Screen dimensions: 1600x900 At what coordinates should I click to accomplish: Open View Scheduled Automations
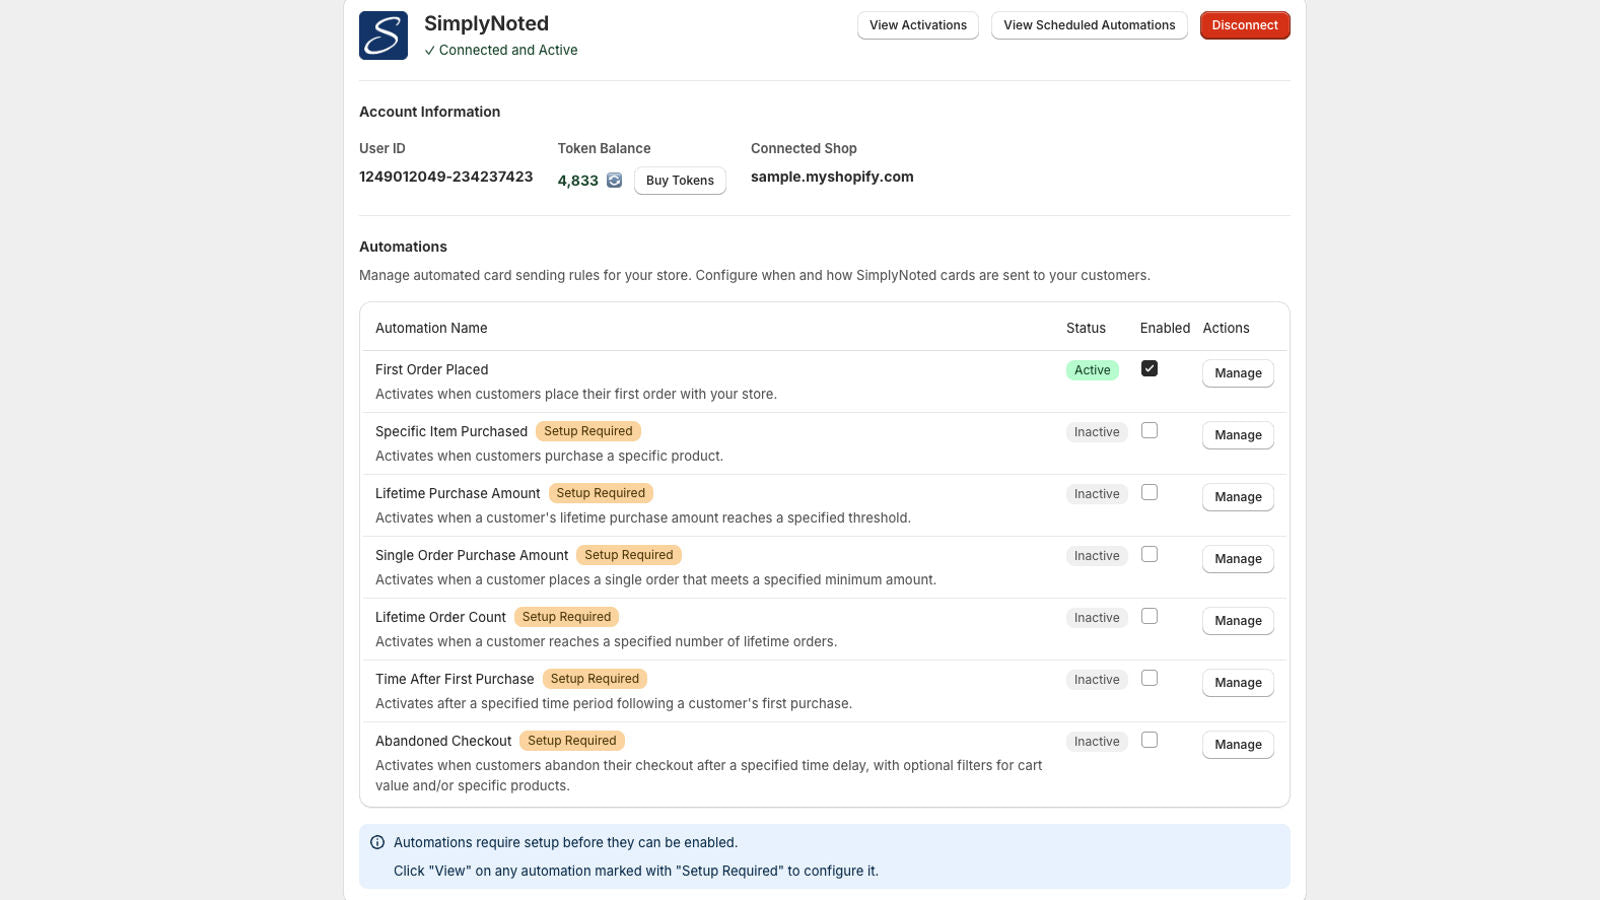1088,25
